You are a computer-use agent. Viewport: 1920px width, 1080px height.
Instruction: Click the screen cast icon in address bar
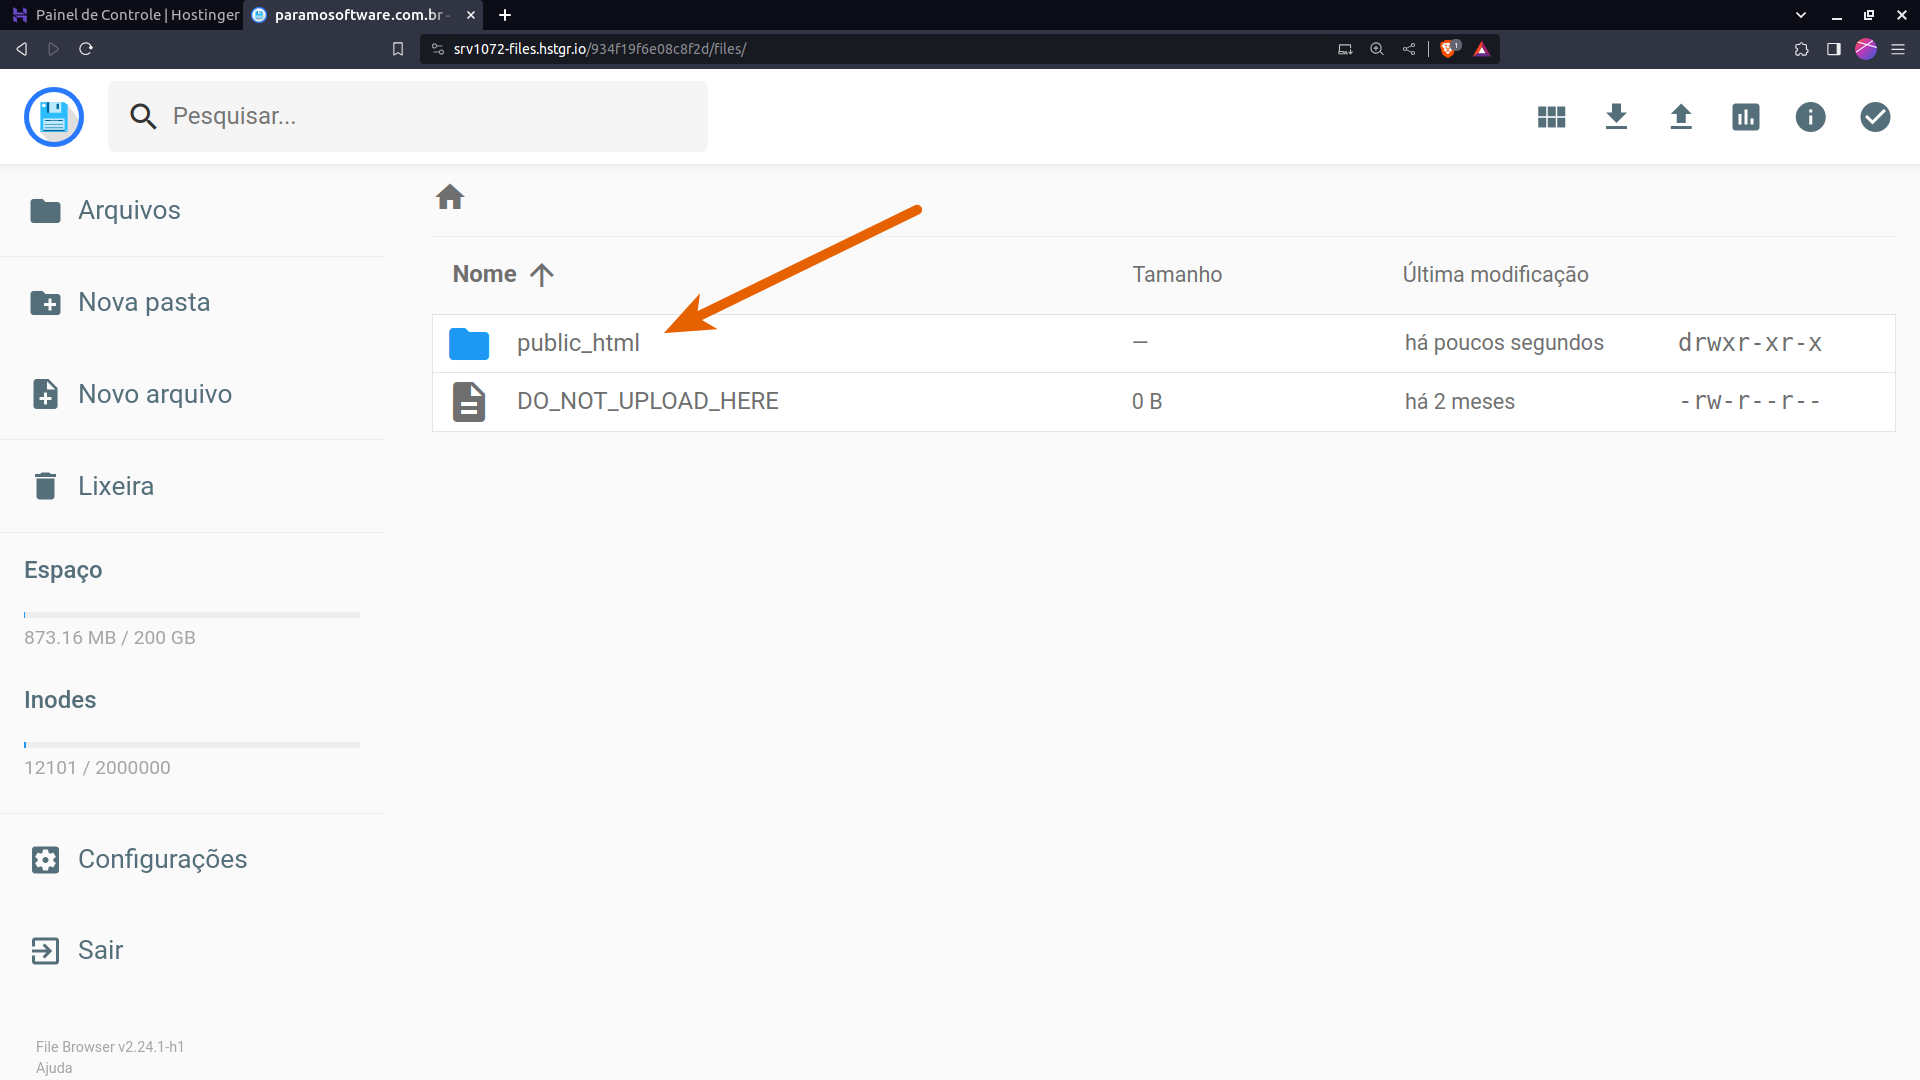point(1345,49)
